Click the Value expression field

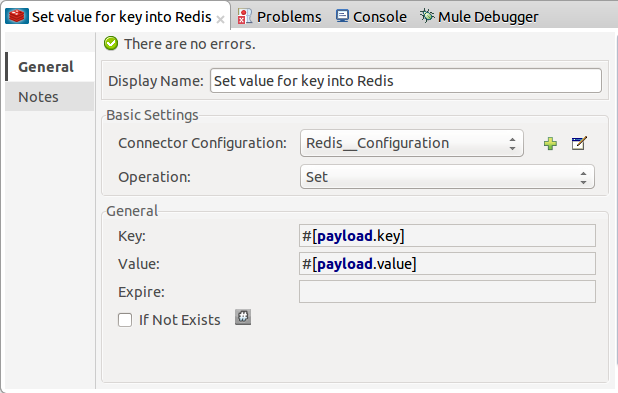point(447,264)
